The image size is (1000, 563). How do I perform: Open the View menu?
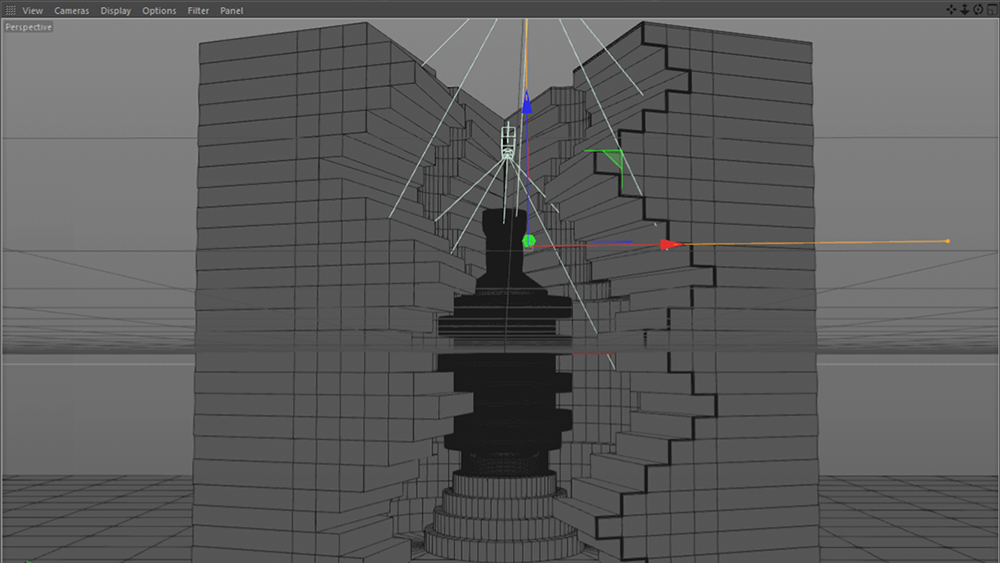pyautogui.click(x=32, y=11)
